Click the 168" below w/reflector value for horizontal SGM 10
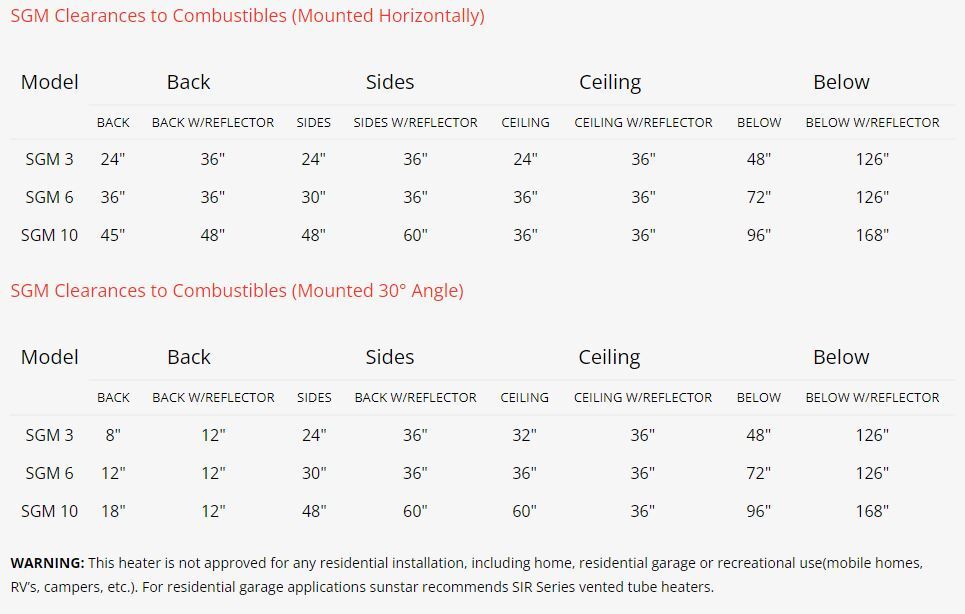The height and width of the screenshot is (614, 965). coord(872,235)
